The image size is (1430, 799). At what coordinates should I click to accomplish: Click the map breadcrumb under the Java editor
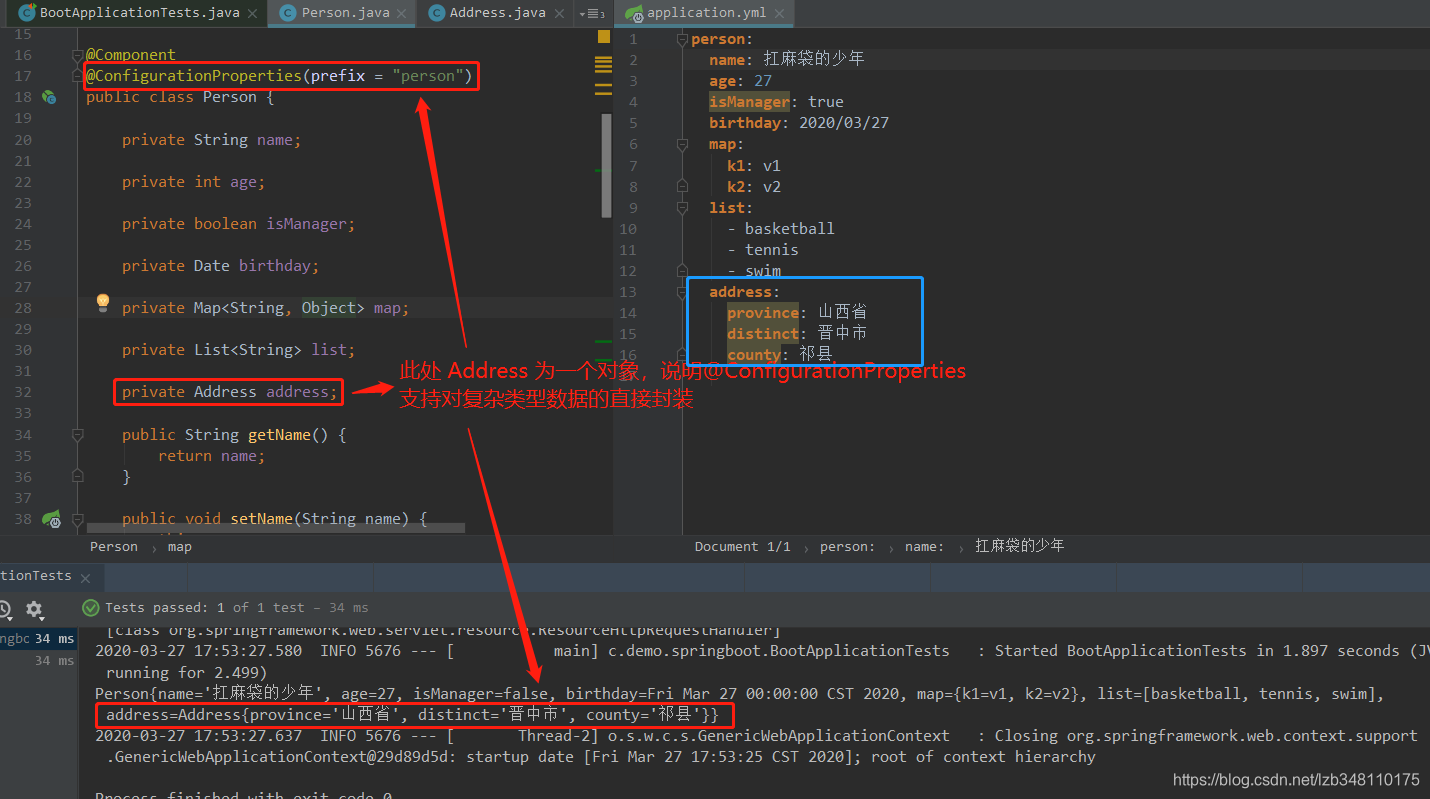(x=180, y=547)
